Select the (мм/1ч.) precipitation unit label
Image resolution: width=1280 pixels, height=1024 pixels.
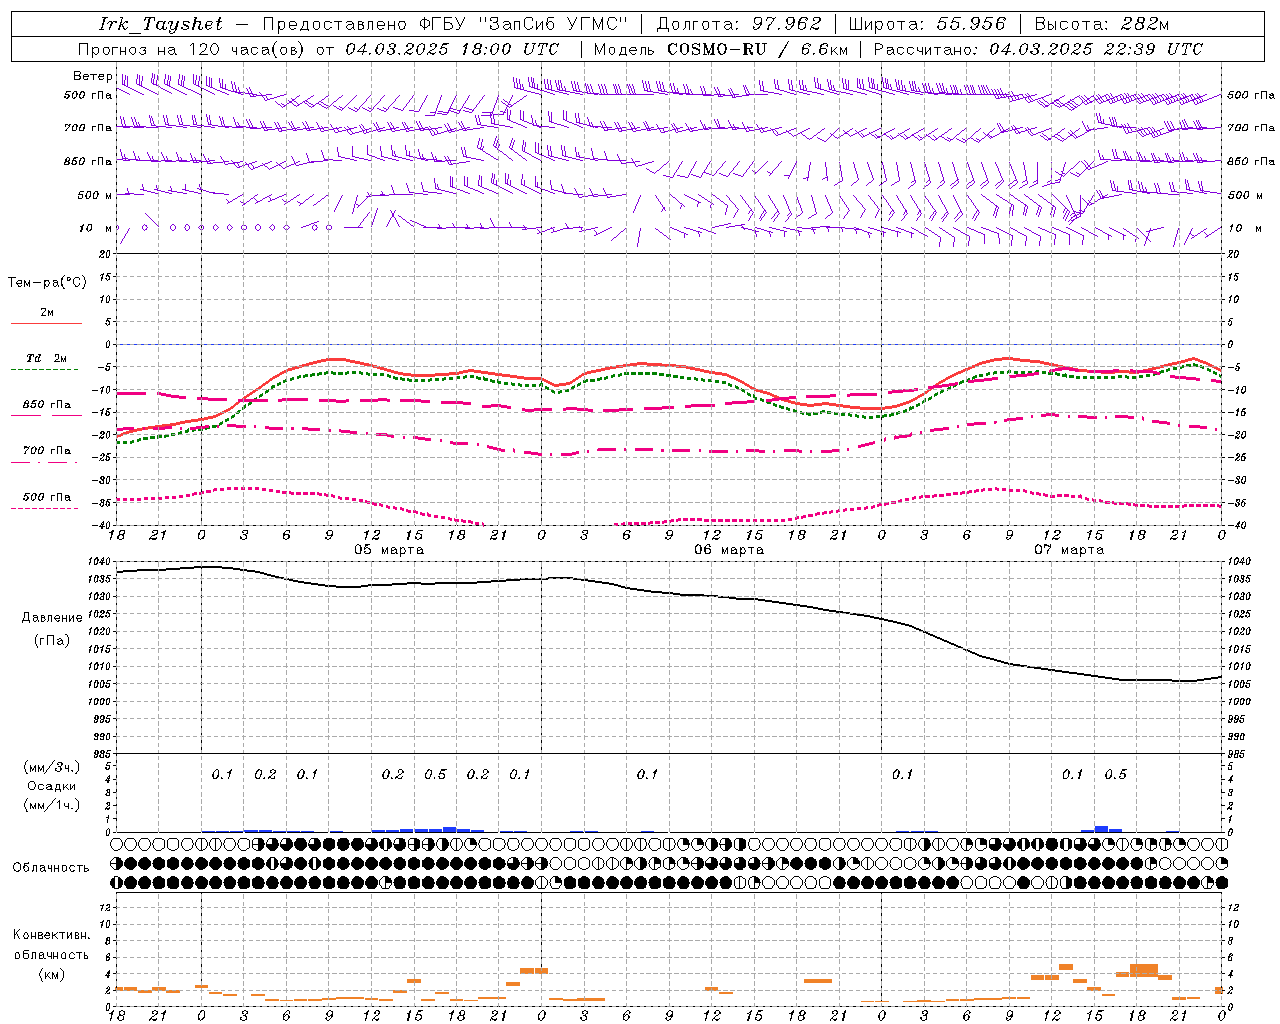pyautogui.click(x=52, y=805)
